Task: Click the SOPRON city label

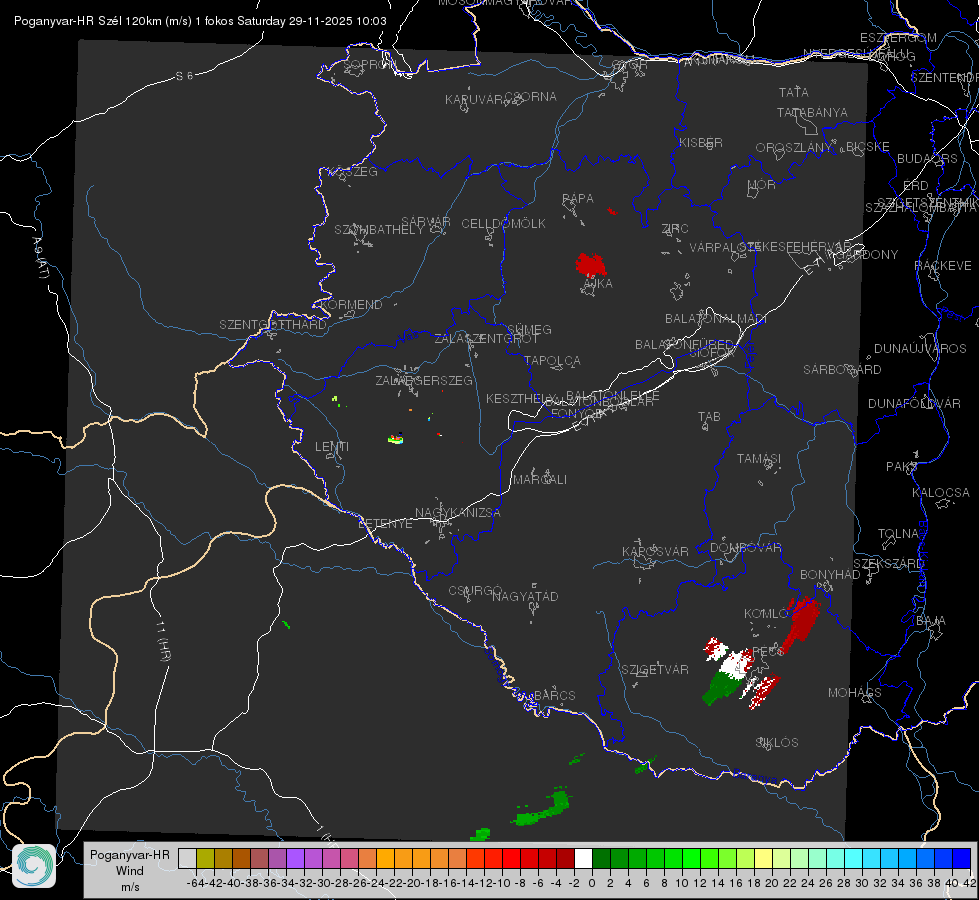Action: click(369, 64)
